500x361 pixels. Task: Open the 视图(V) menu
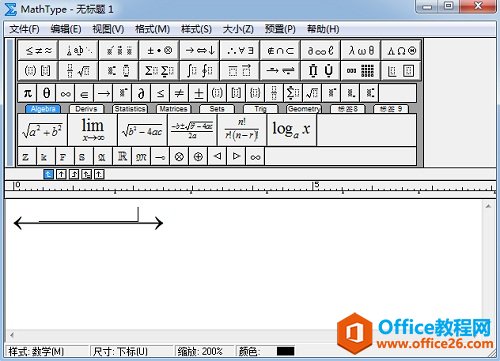click(108, 29)
